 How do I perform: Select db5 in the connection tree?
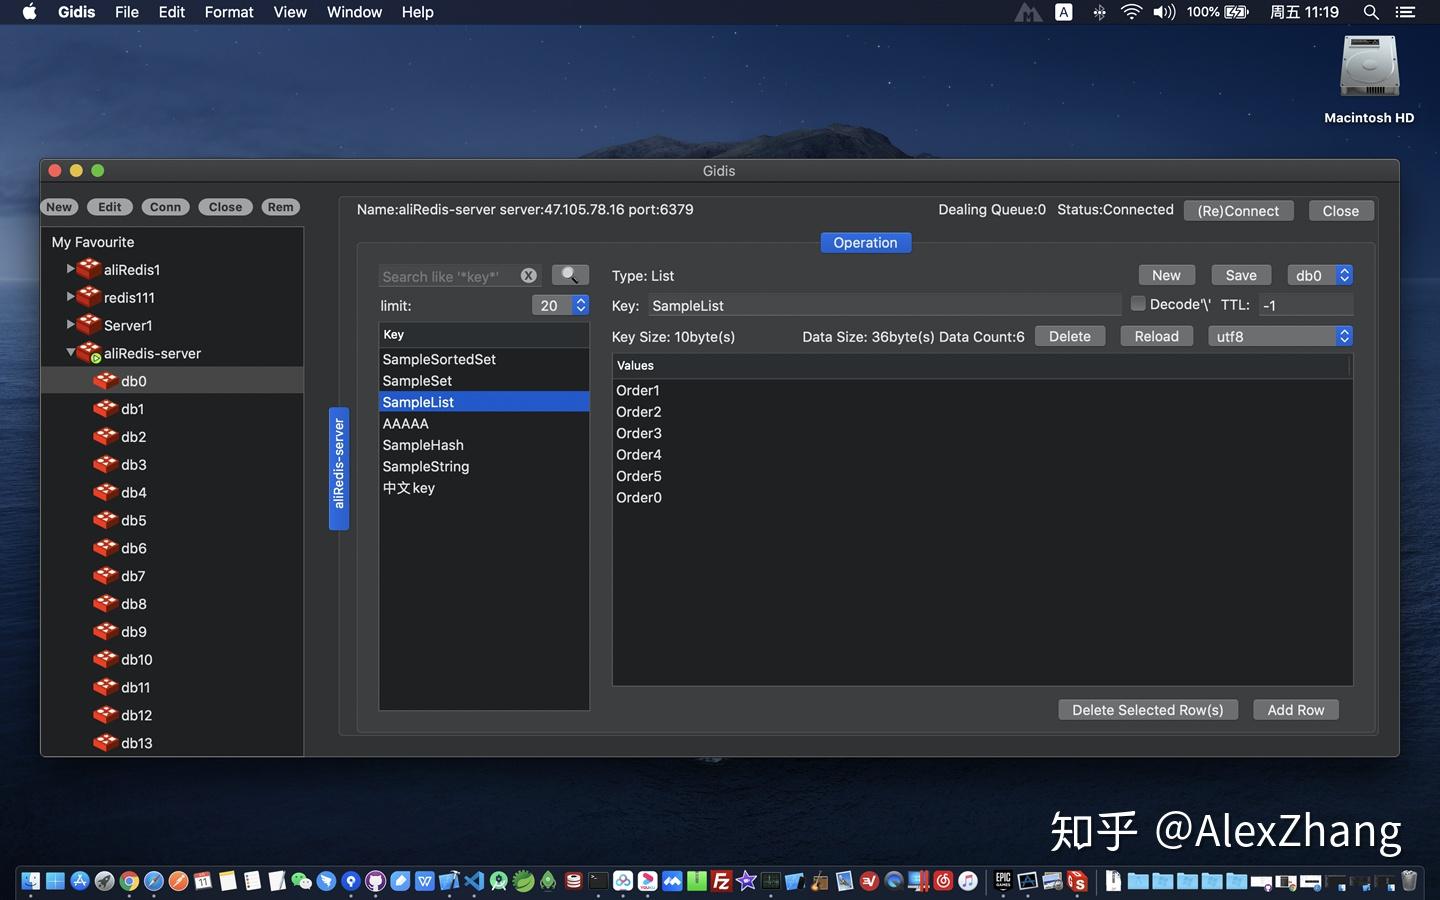172,520
